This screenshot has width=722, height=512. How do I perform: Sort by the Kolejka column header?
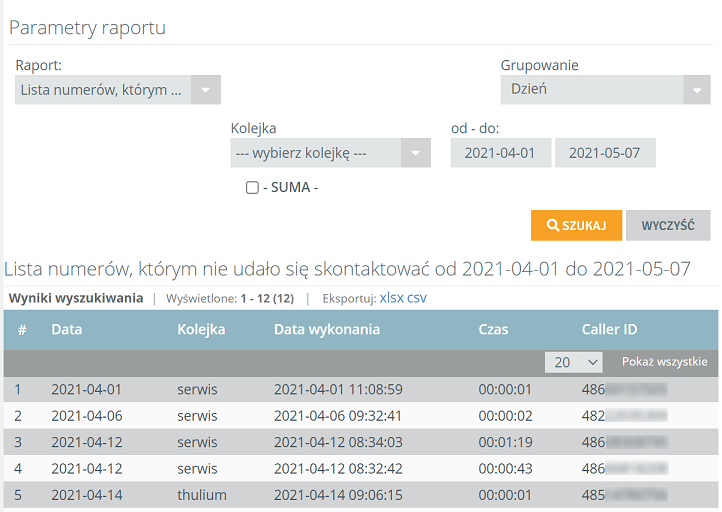pyautogui.click(x=201, y=330)
